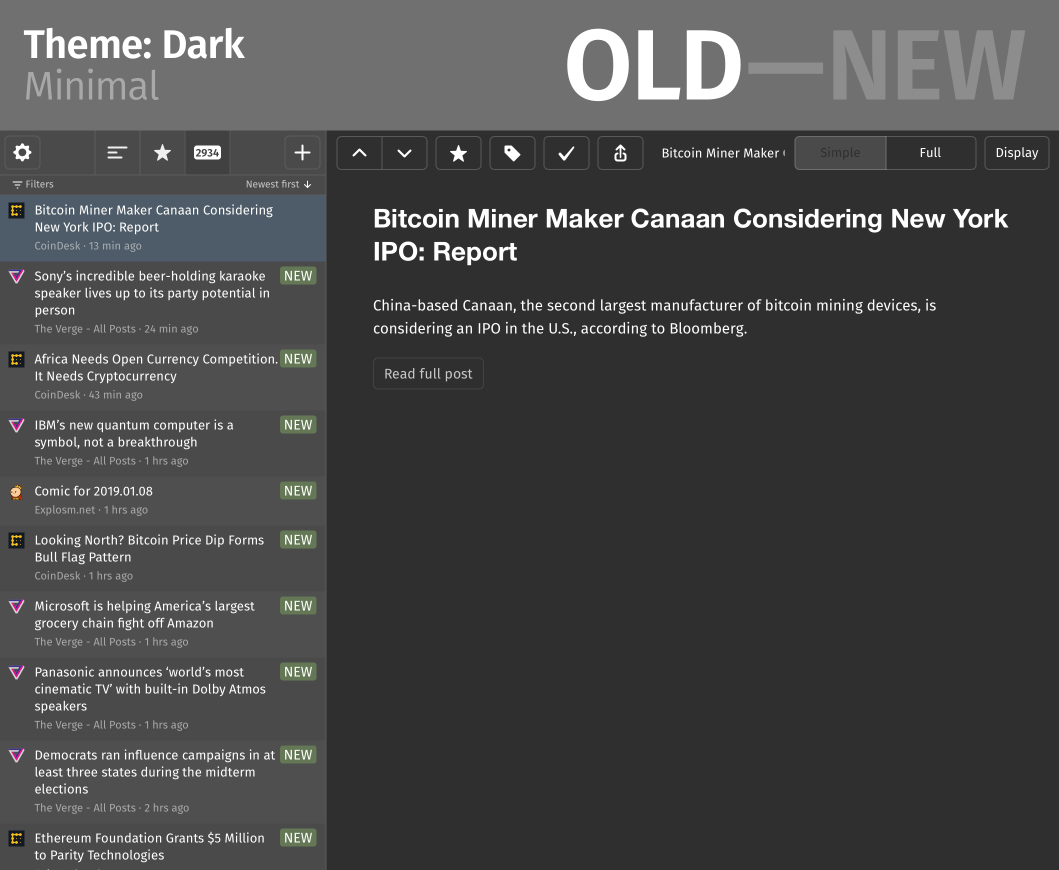Viewport: 1059px width, 870px height.
Task: Click 'CoinDesk · 43 min ago' source line
Action: 88,395
